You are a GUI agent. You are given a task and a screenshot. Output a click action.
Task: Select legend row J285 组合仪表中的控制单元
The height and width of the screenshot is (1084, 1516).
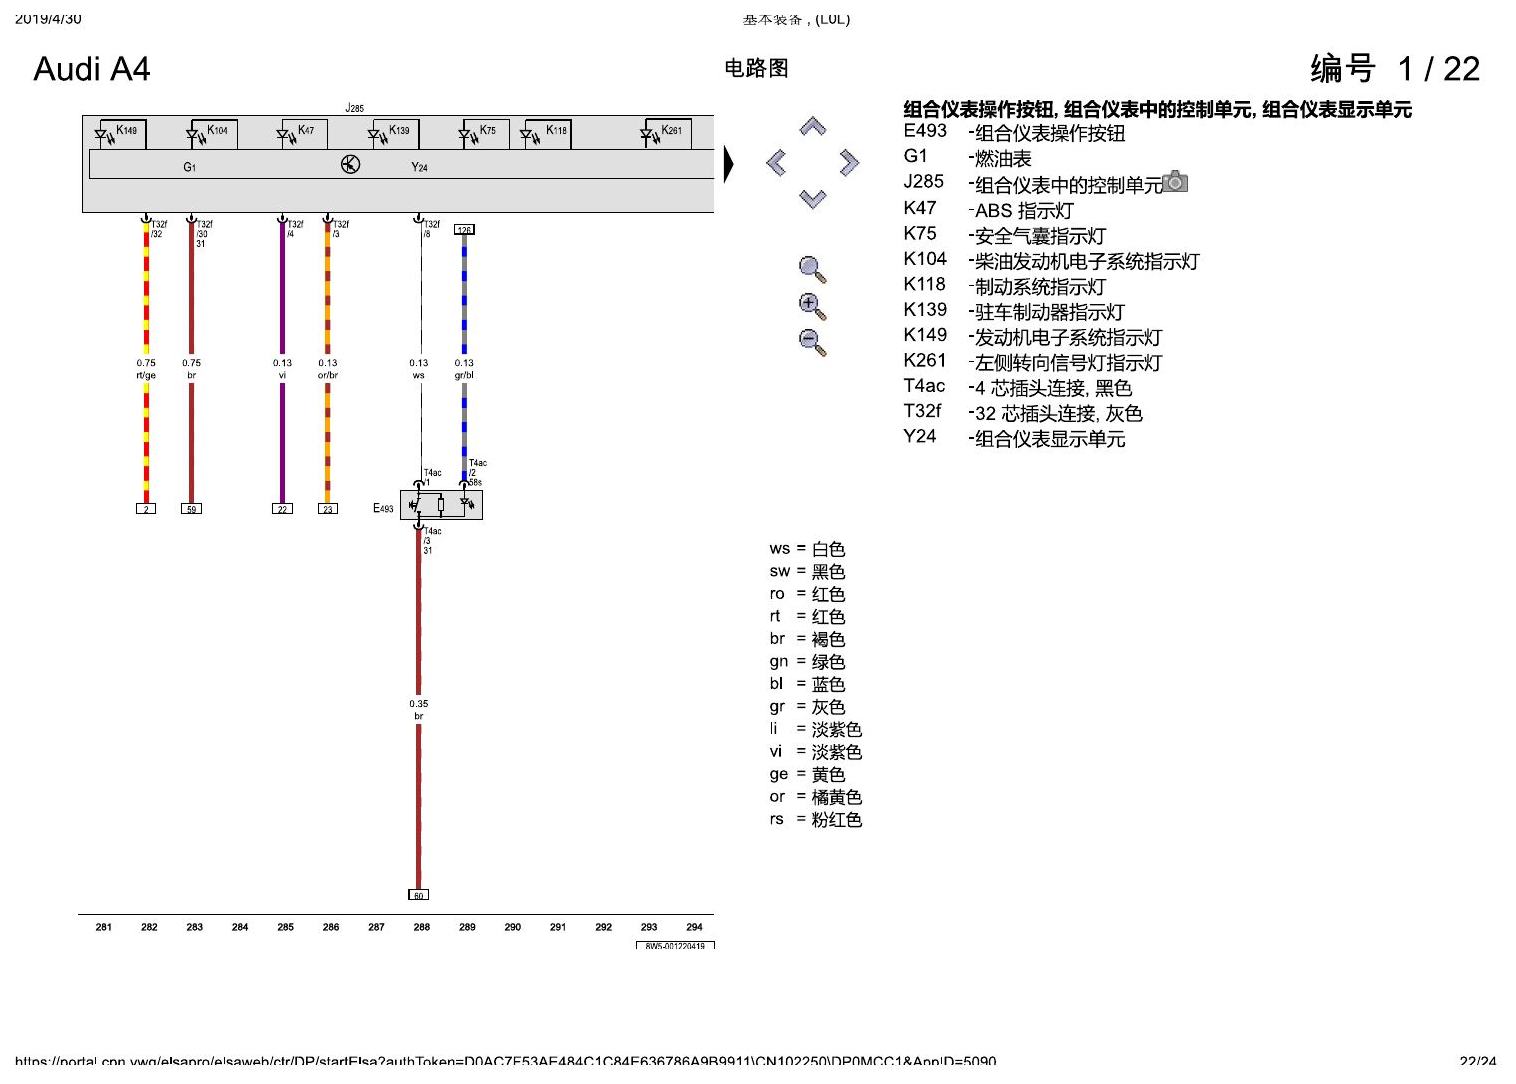[x=1034, y=183]
